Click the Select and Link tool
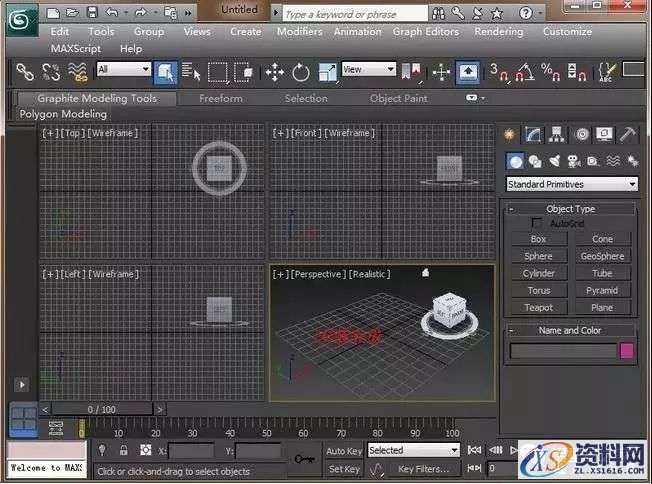The image size is (652, 484). [25, 72]
